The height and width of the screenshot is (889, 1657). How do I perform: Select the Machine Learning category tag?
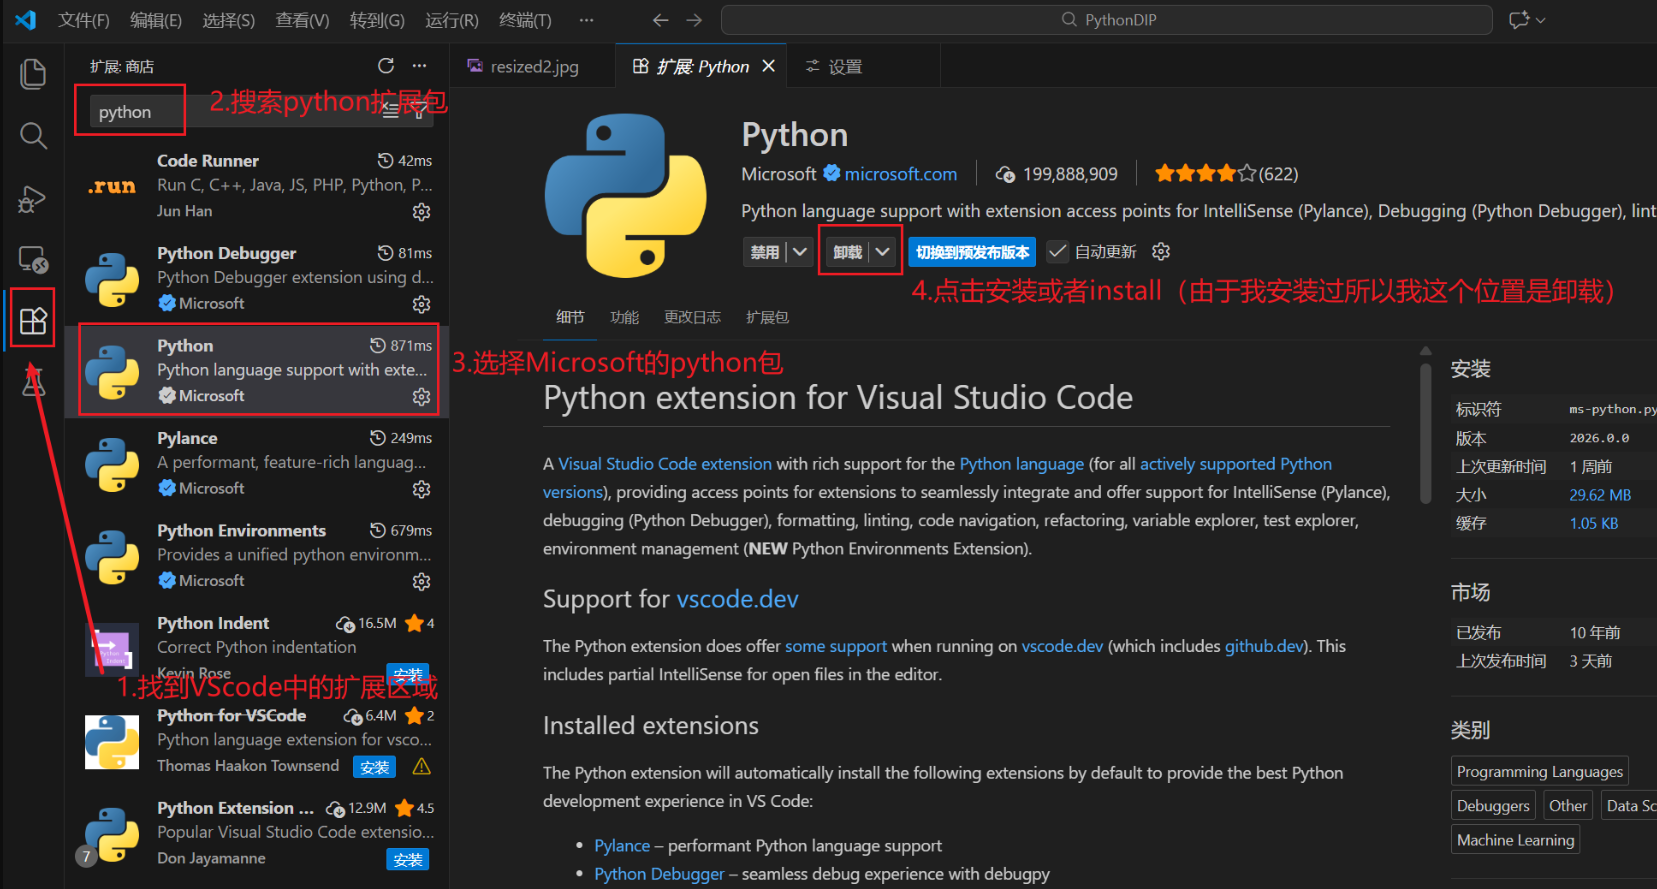(1516, 840)
